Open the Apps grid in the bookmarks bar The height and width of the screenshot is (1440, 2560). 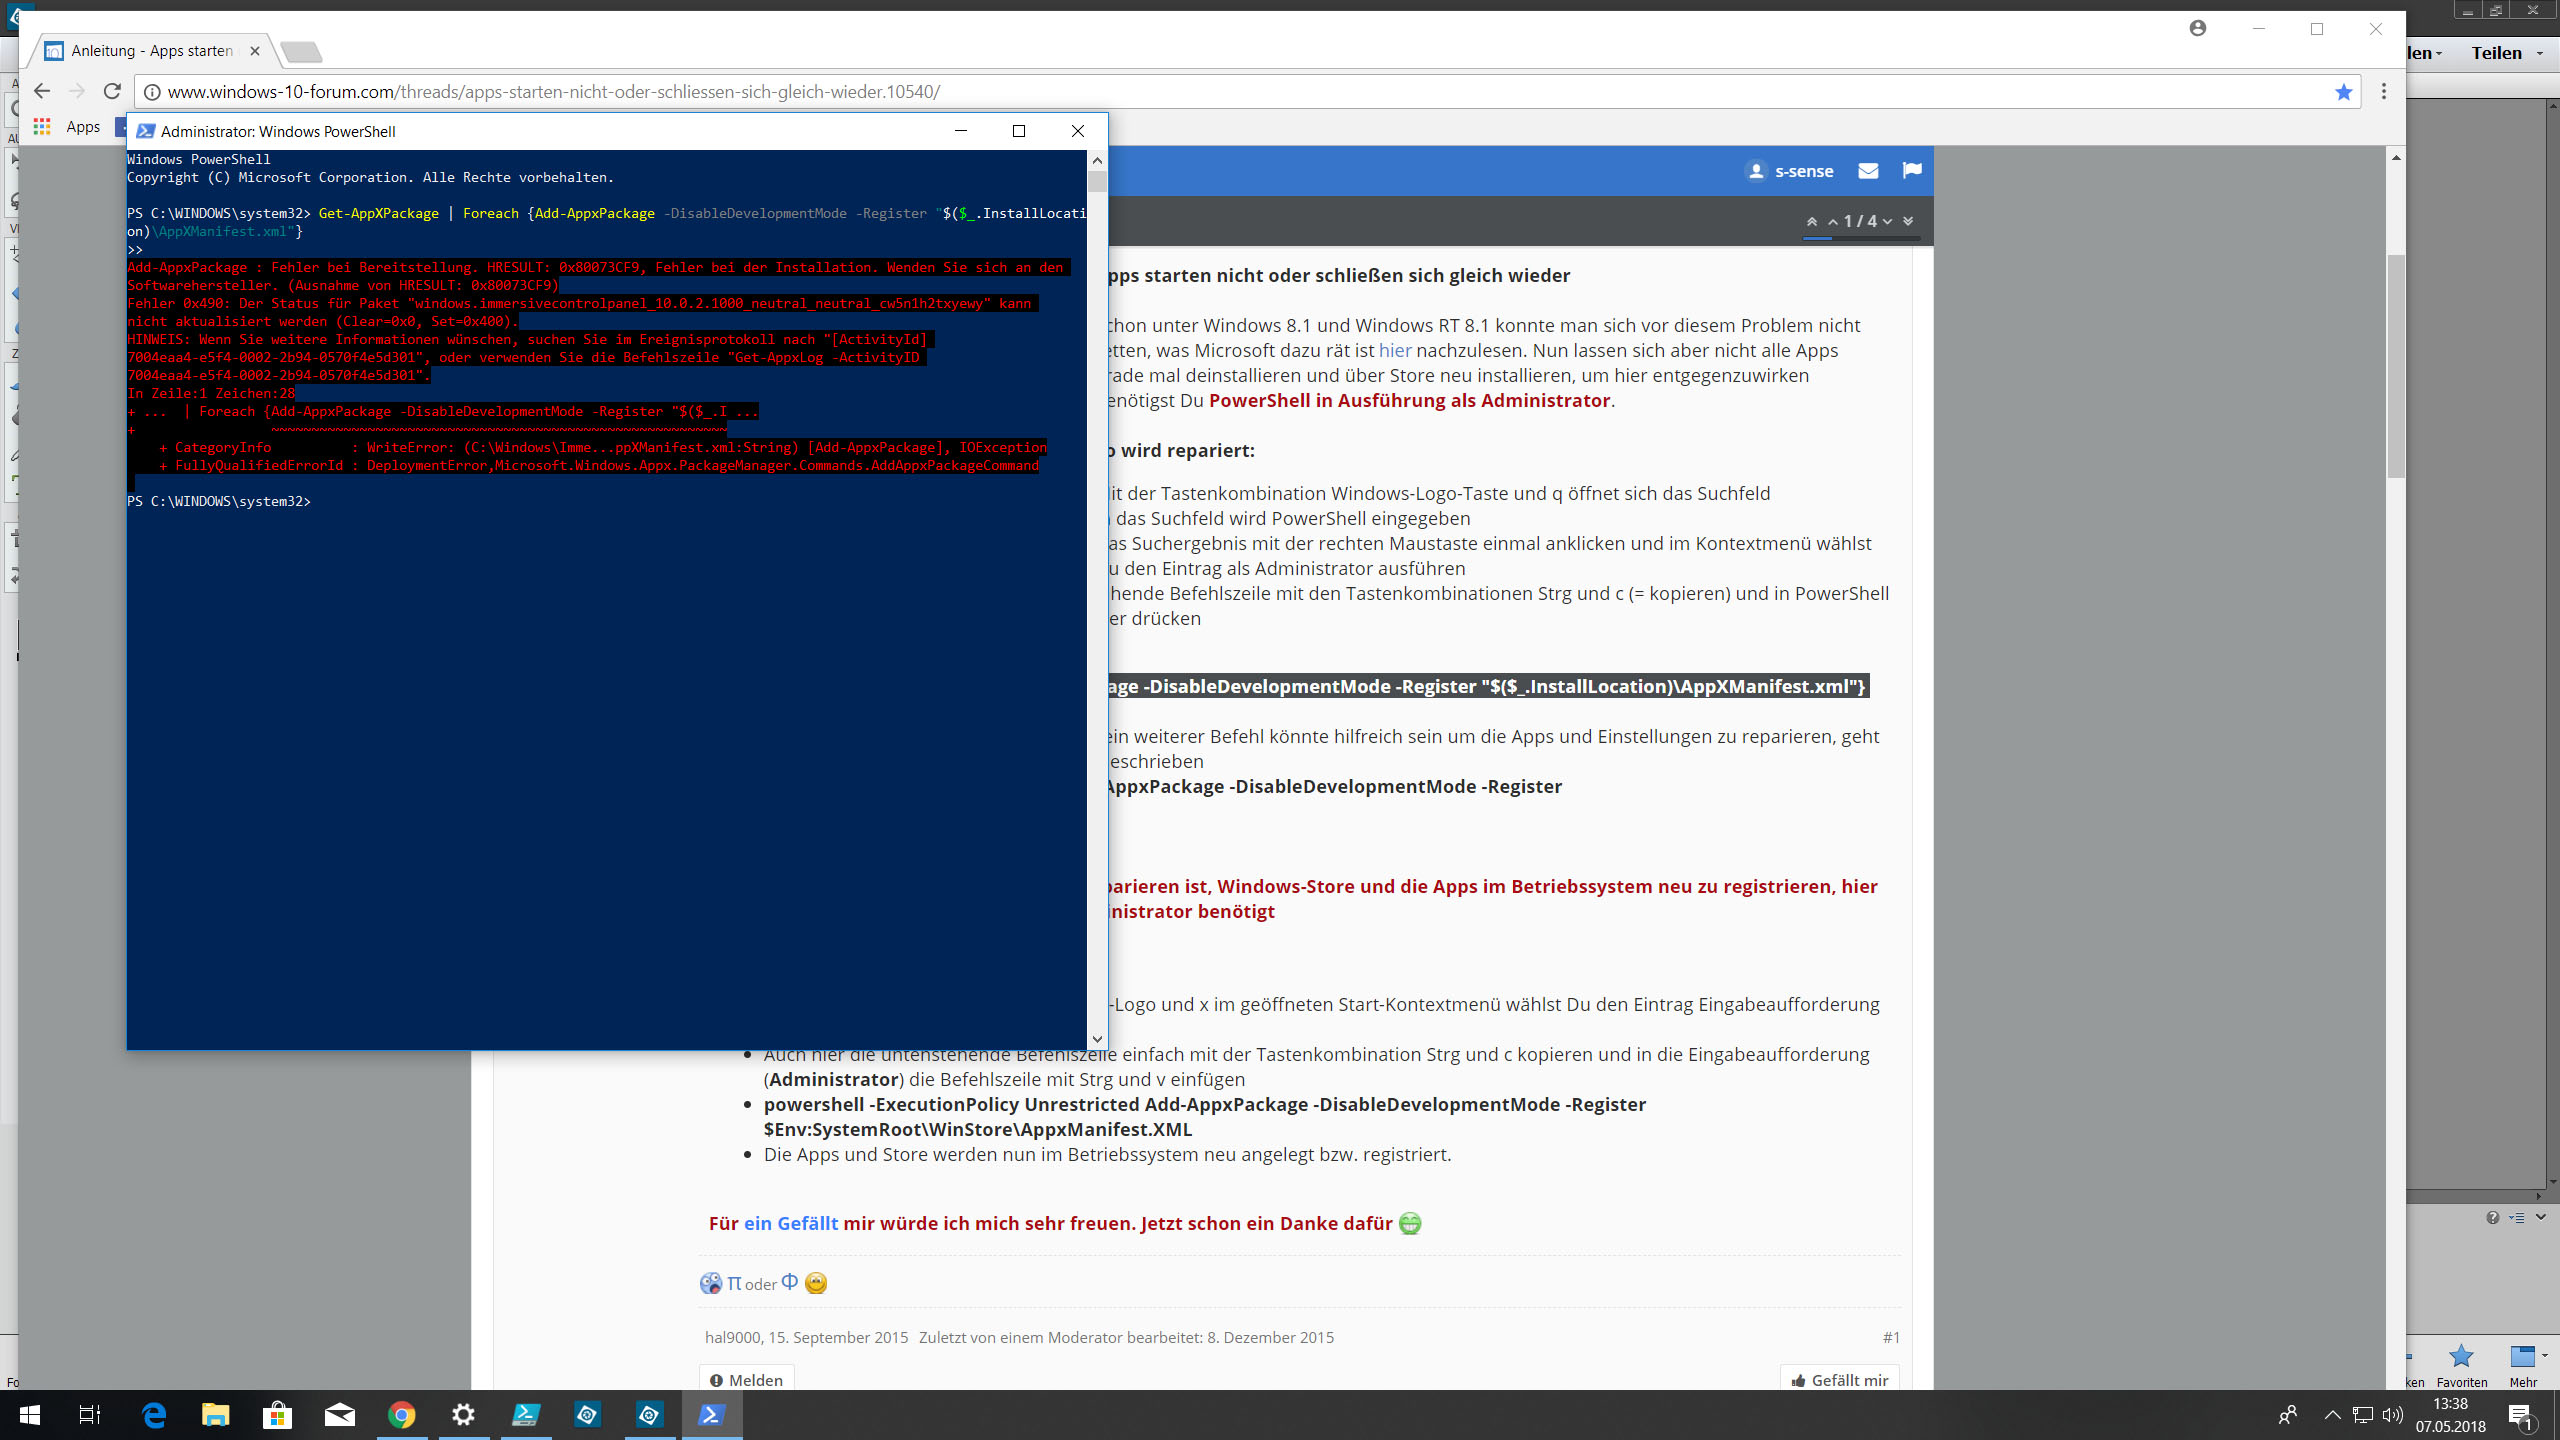tap(41, 126)
